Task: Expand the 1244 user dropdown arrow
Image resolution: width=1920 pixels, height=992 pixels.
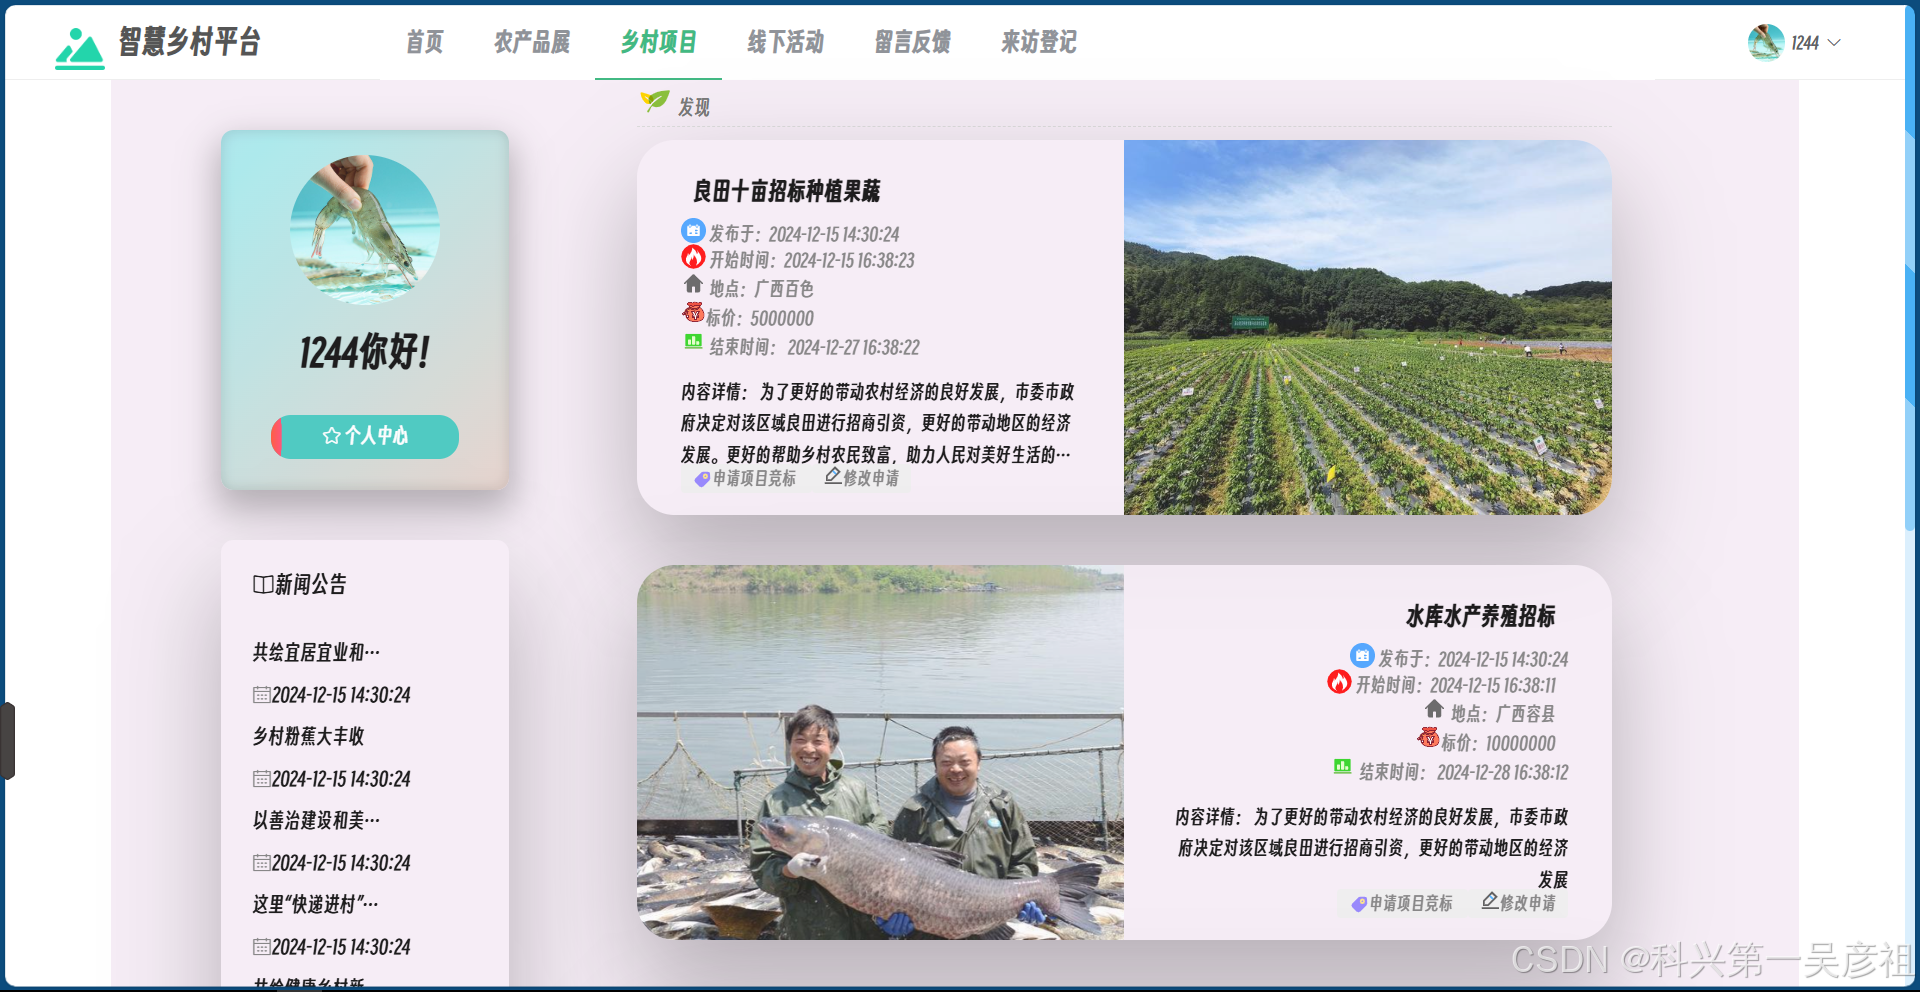Action: [x=1834, y=43]
